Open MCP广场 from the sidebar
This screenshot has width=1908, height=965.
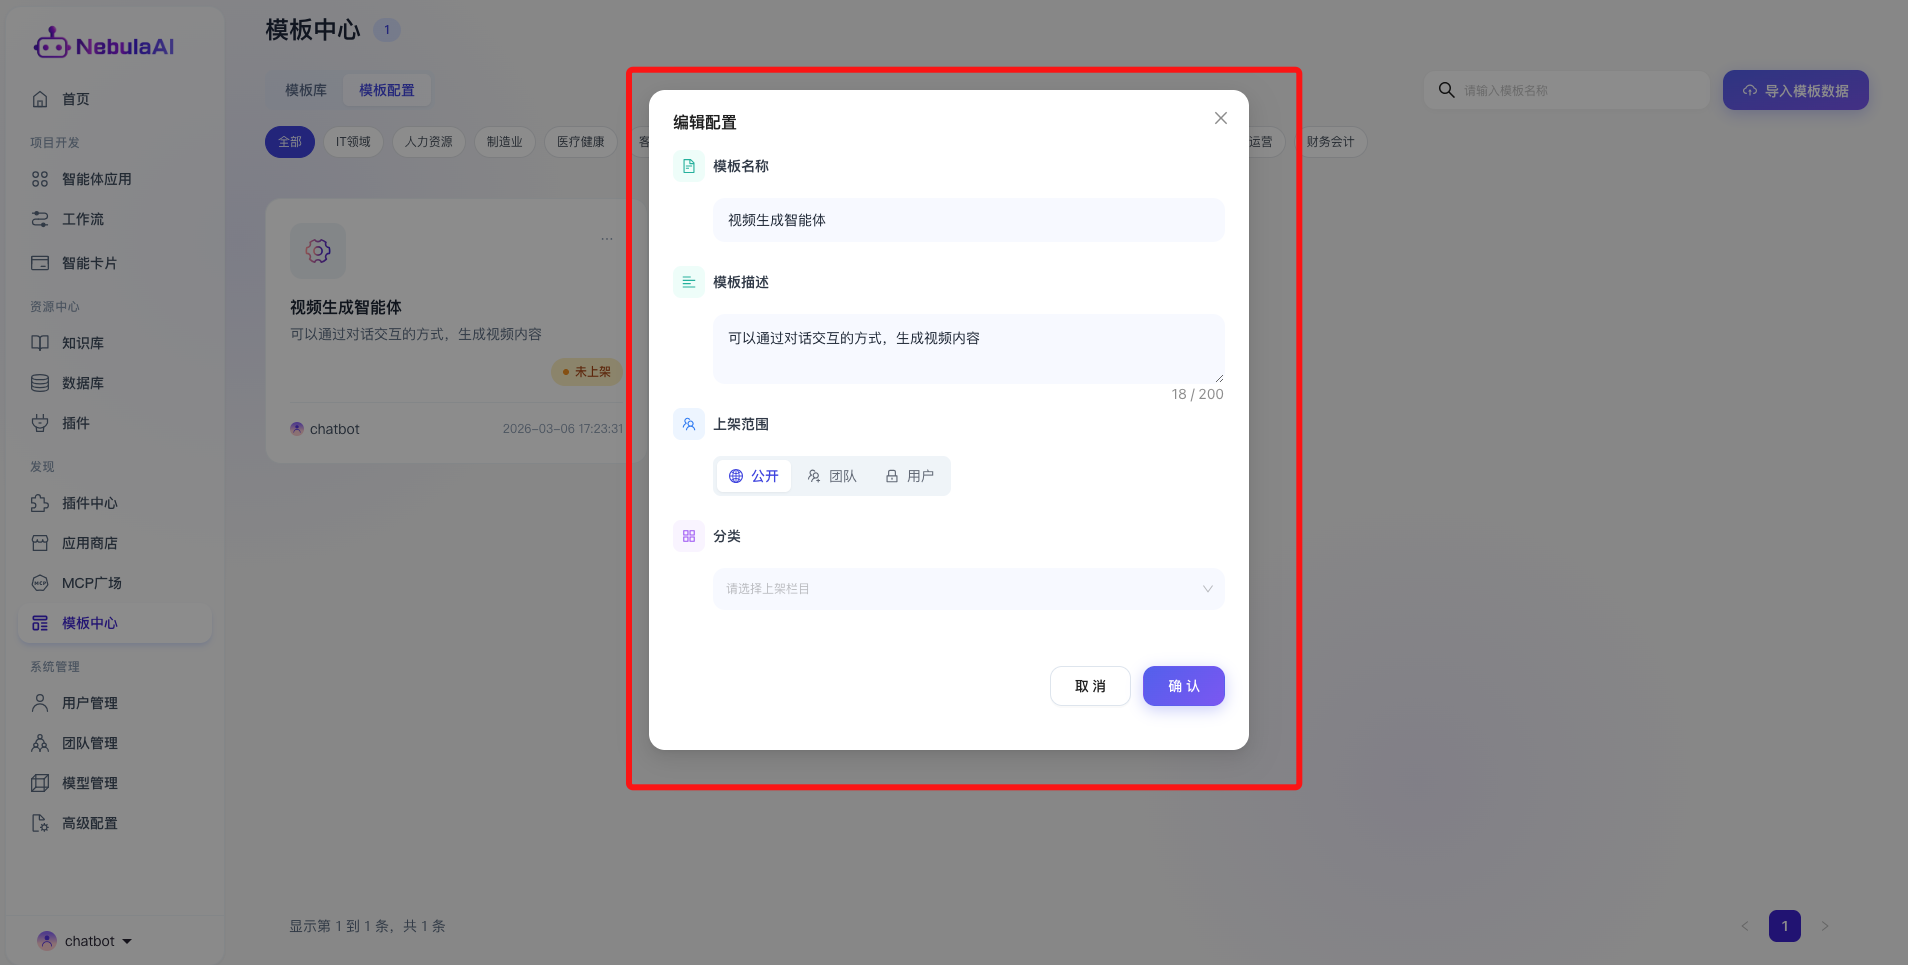(91, 583)
